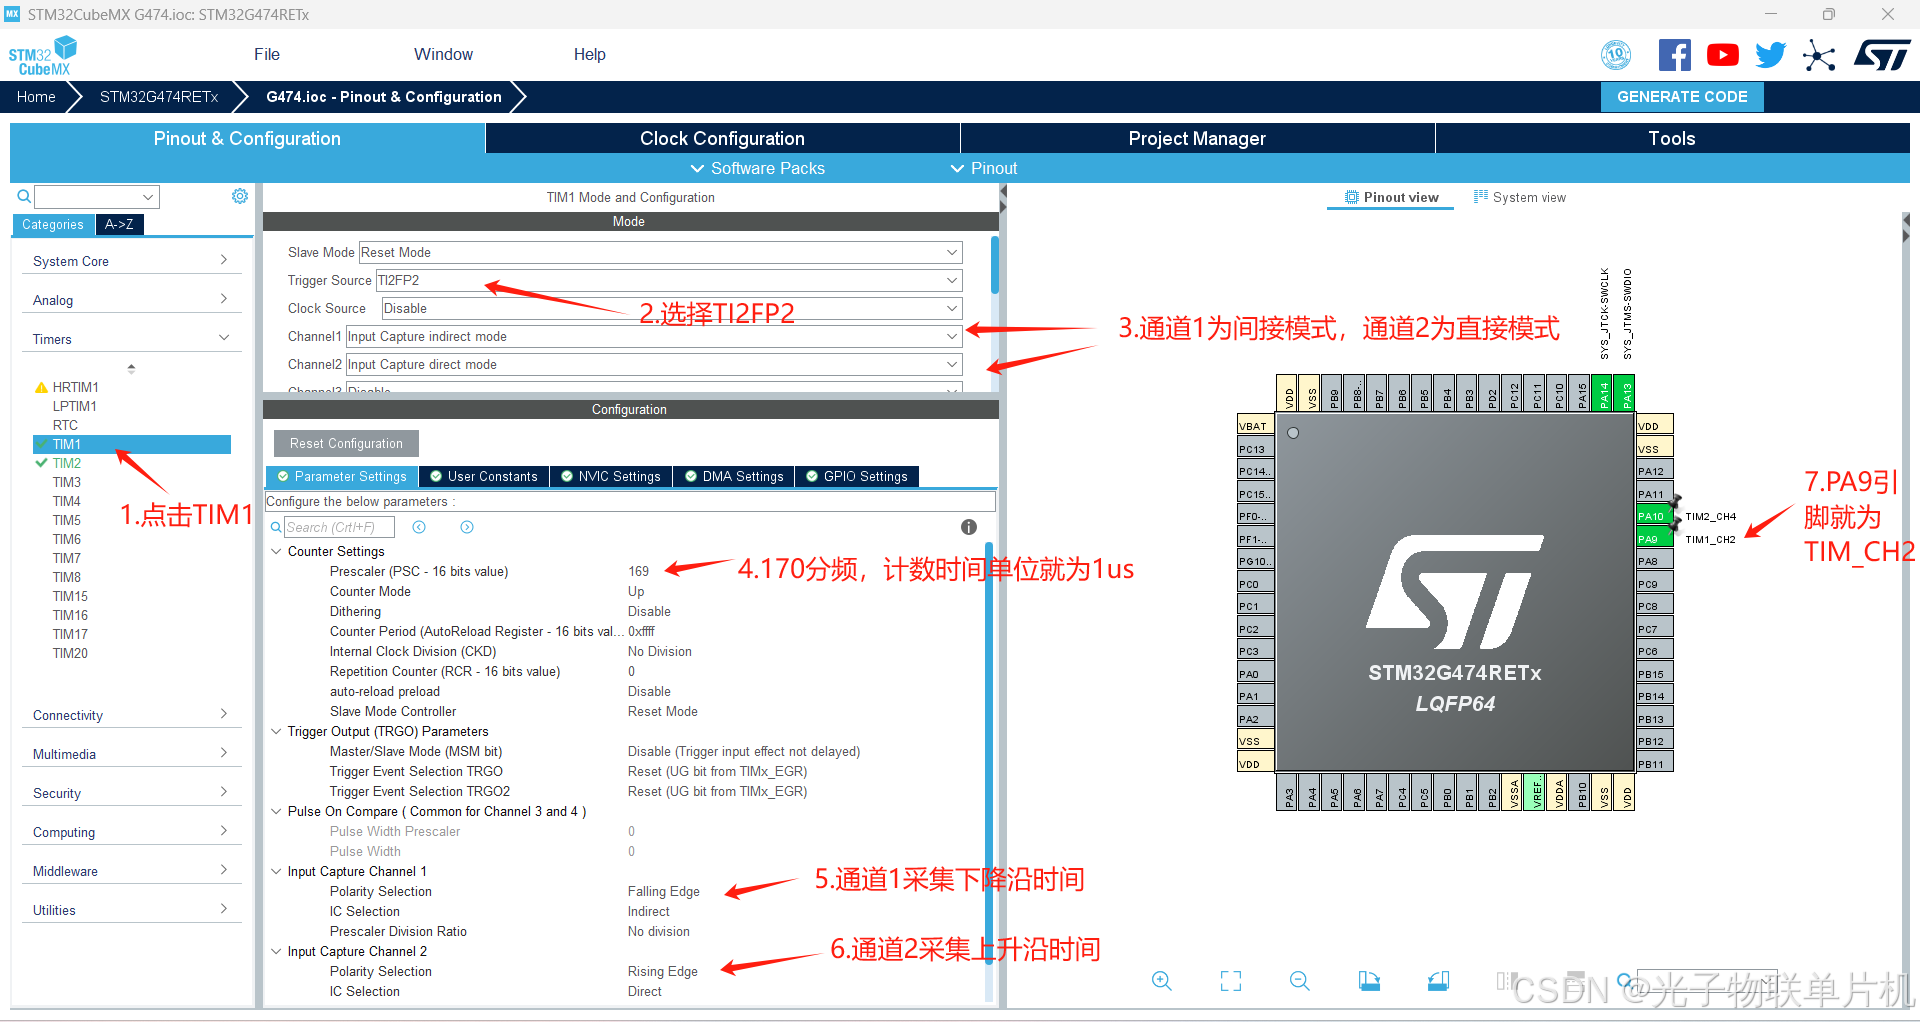Click the STM32CubeMX logo
This screenshot has width=1920, height=1022.
point(42,56)
